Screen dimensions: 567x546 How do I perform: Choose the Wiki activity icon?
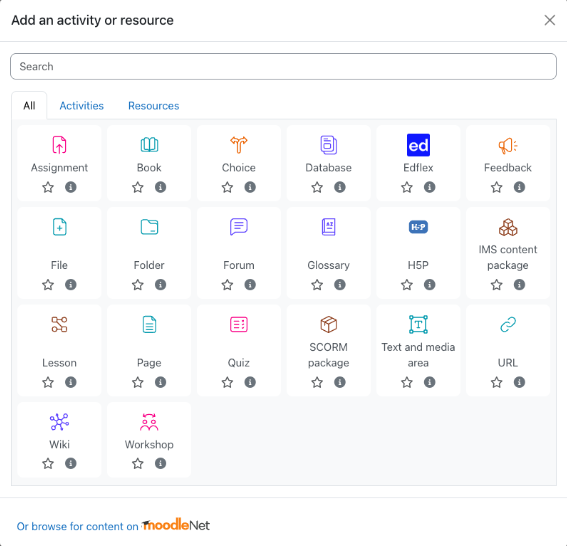pyautogui.click(x=59, y=422)
